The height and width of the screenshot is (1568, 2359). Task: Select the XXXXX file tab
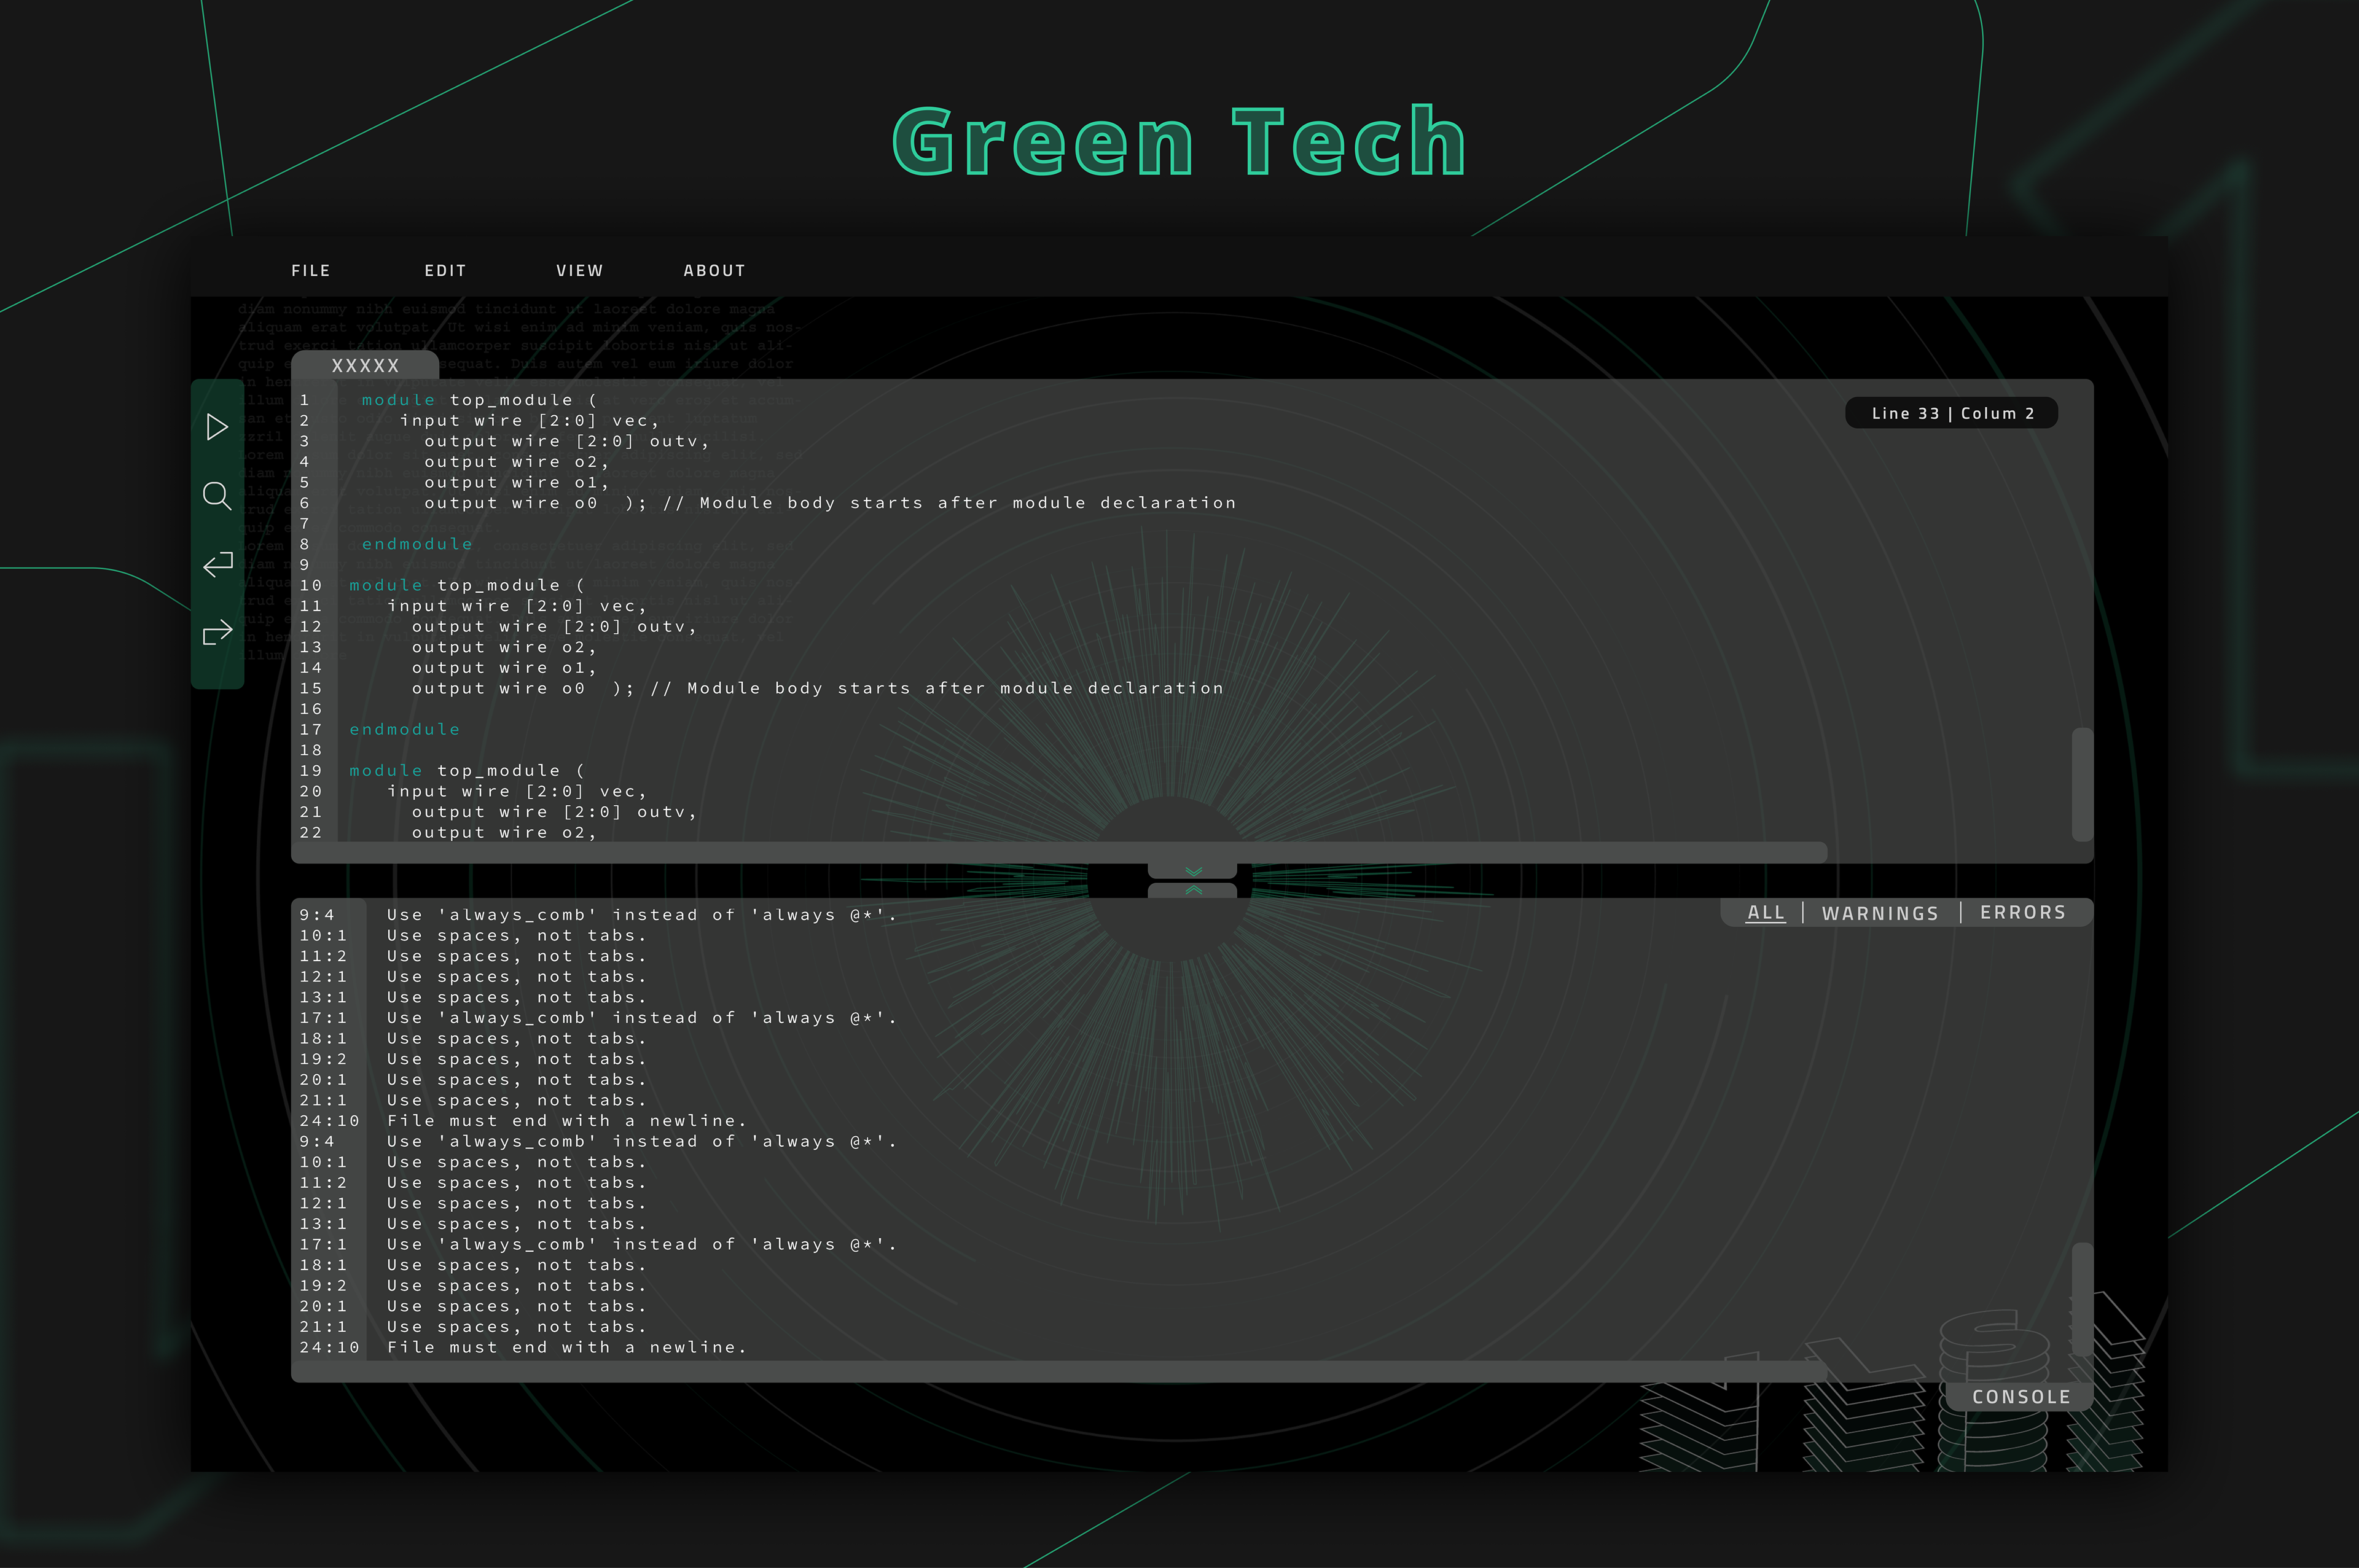tap(365, 366)
